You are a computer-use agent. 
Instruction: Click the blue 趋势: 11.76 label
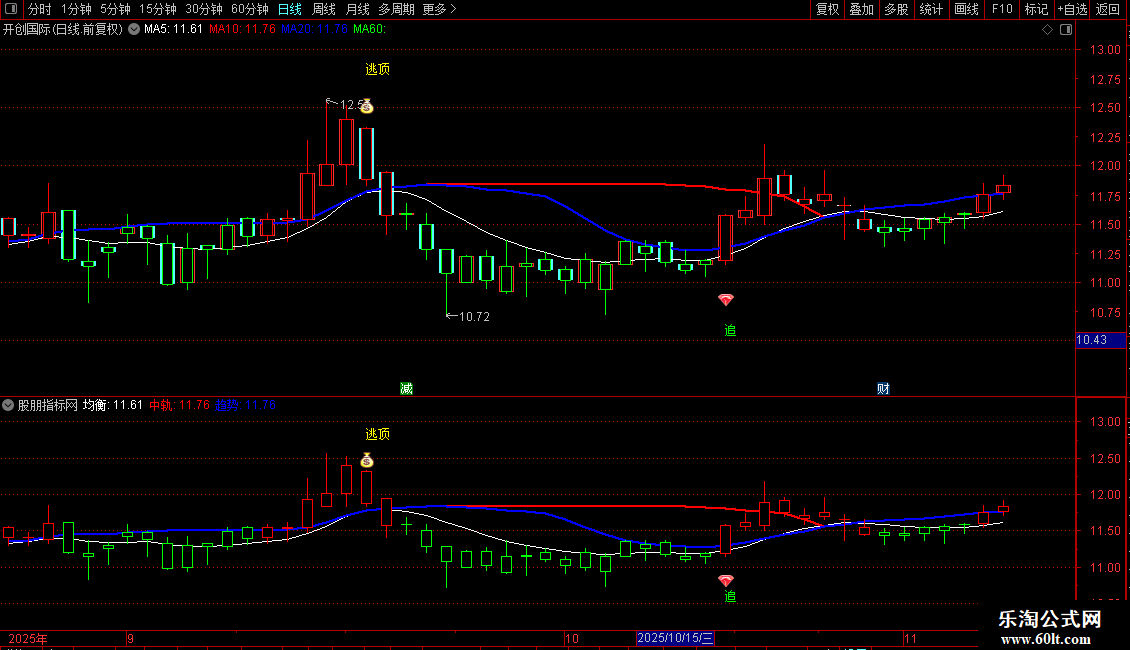[246, 405]
